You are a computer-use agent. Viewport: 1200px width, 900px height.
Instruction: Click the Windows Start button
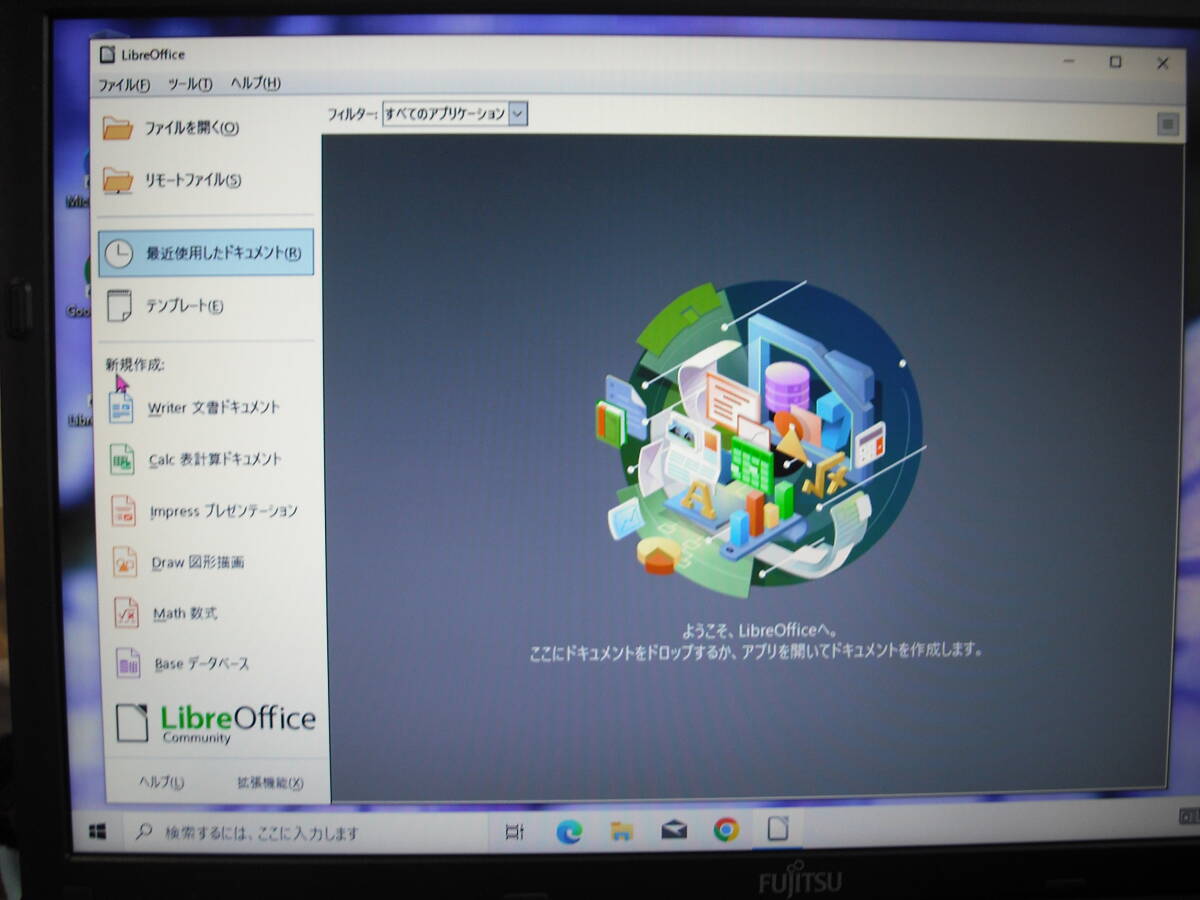click(97, 832)
